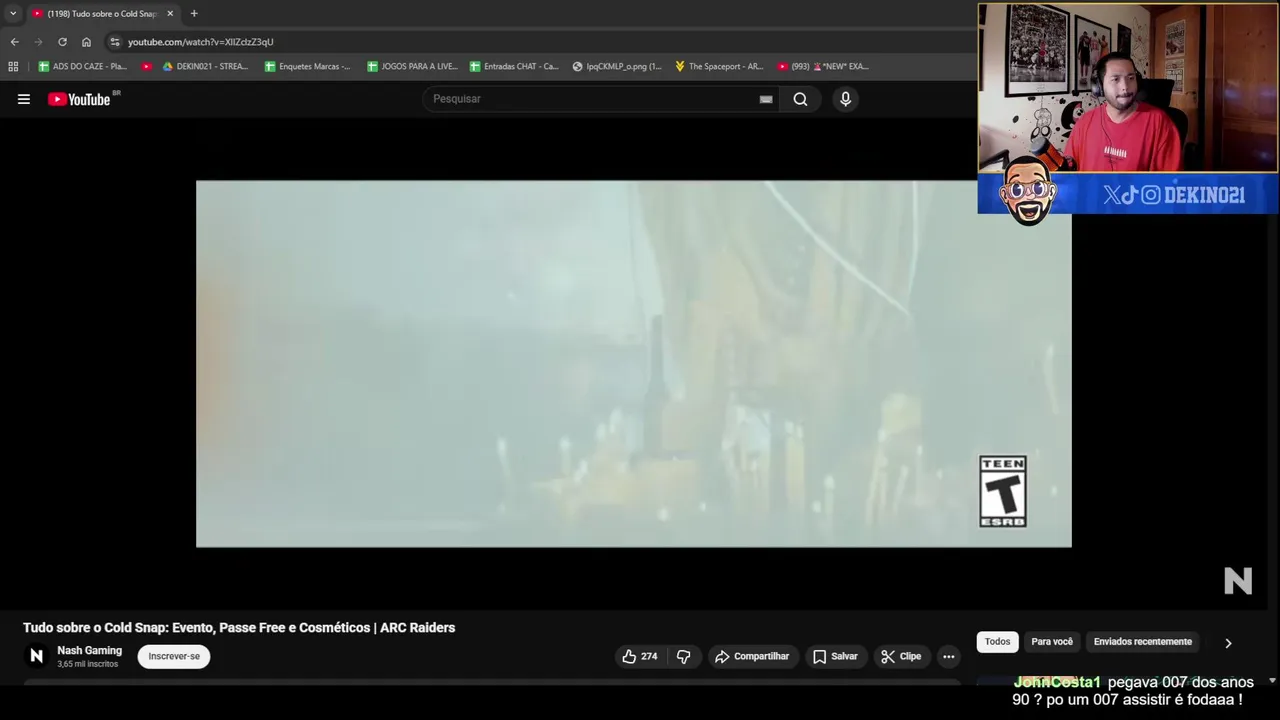
Task: Click the video player area
Action: (633, 364)
